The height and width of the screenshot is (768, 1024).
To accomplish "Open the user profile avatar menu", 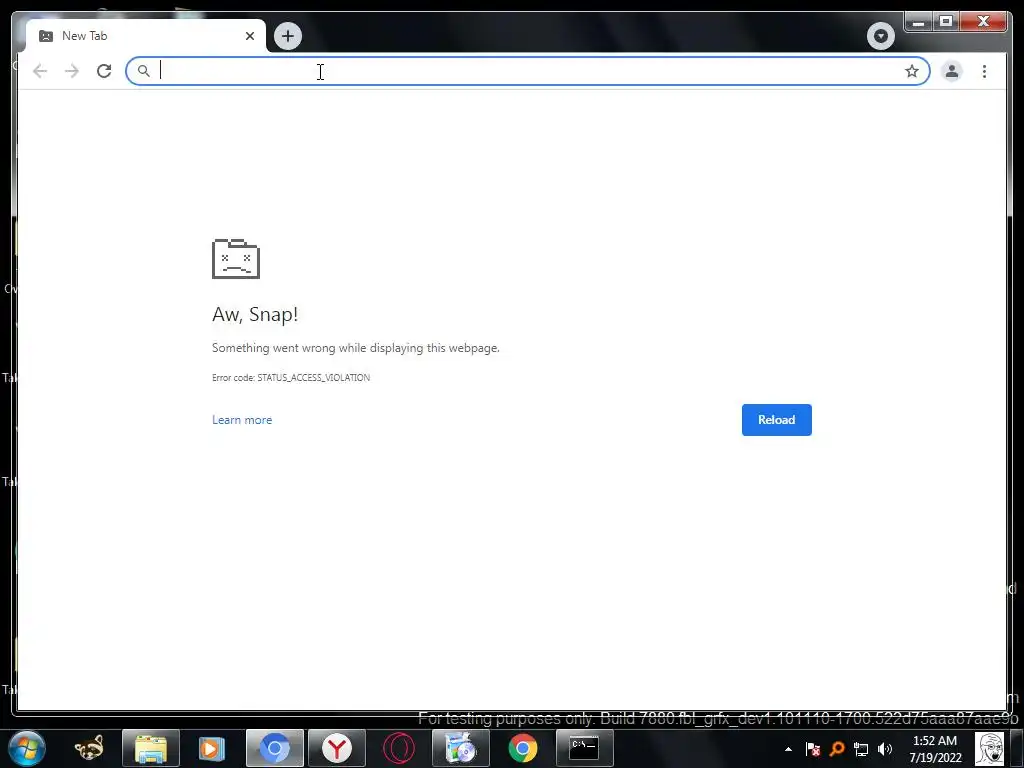I will (x=952, y=71).
